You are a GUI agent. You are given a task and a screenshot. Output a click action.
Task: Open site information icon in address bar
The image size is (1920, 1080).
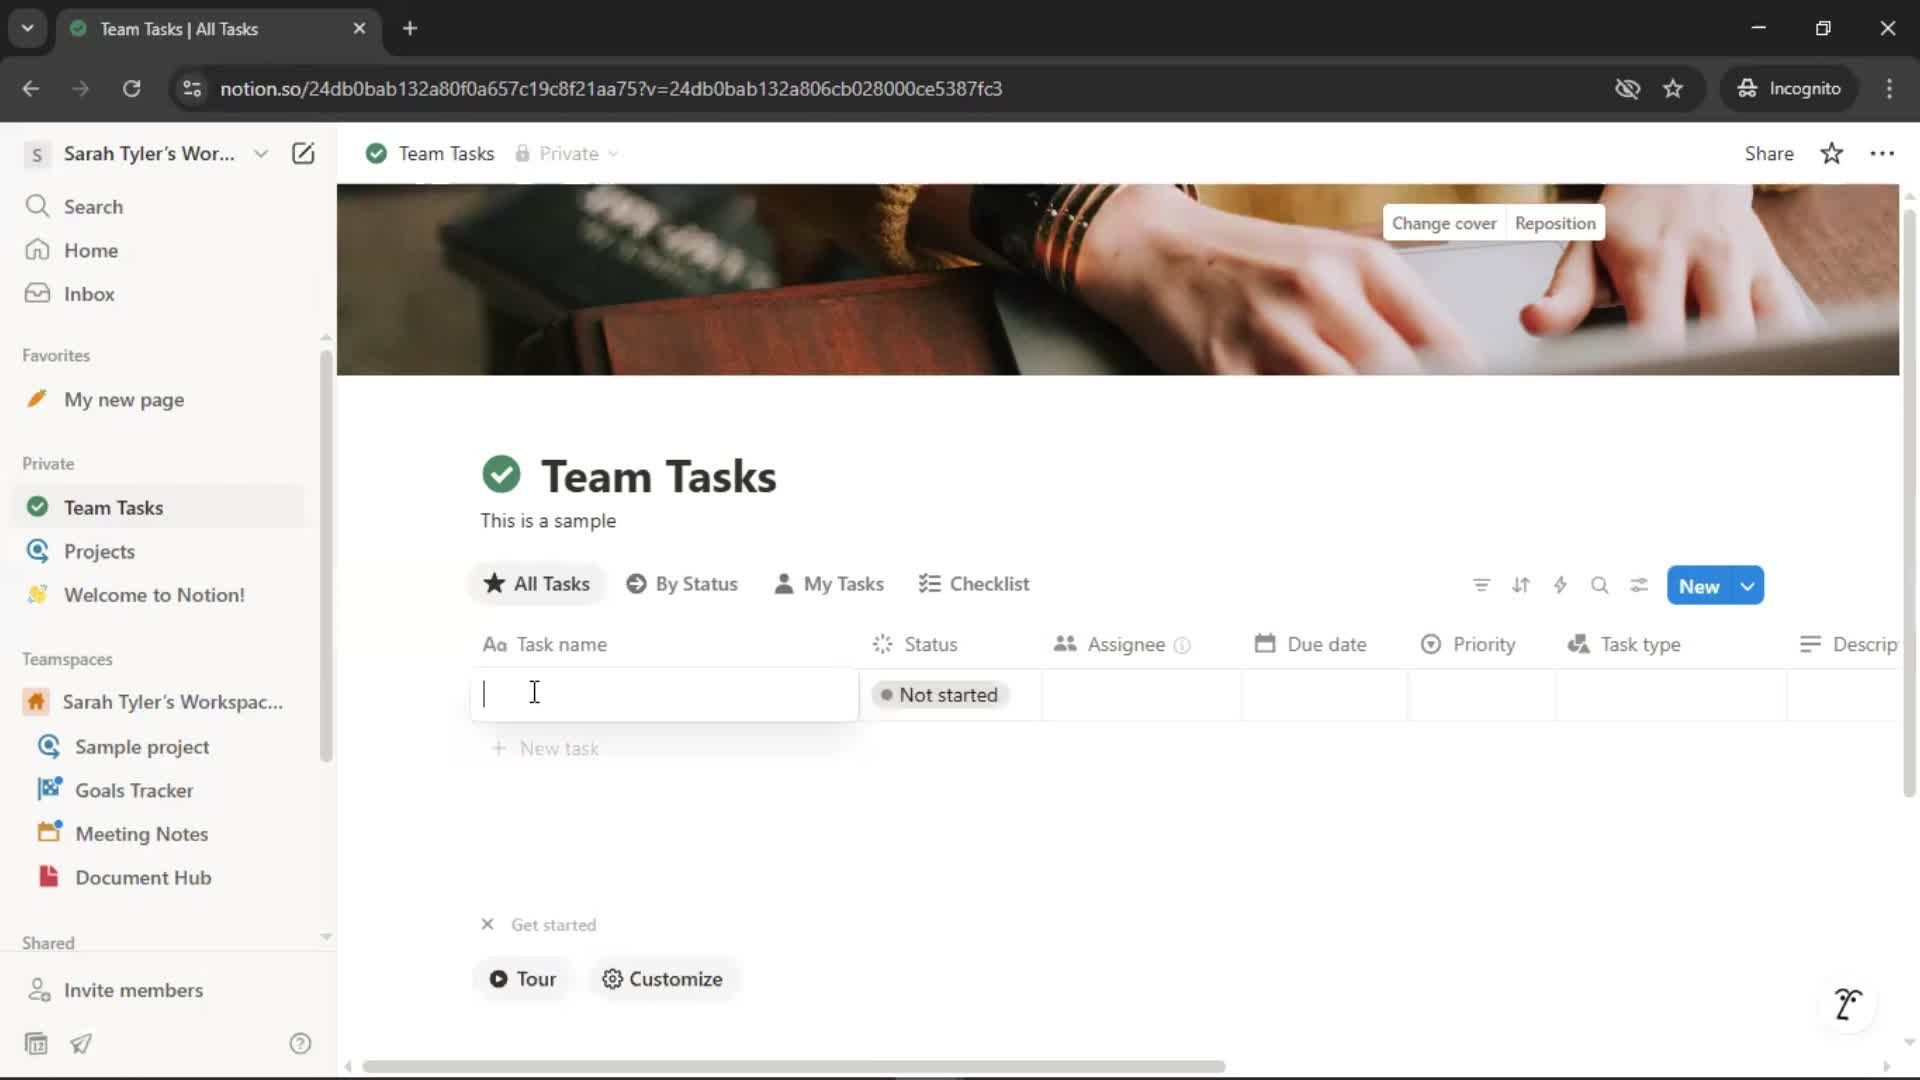coord(191,88)
